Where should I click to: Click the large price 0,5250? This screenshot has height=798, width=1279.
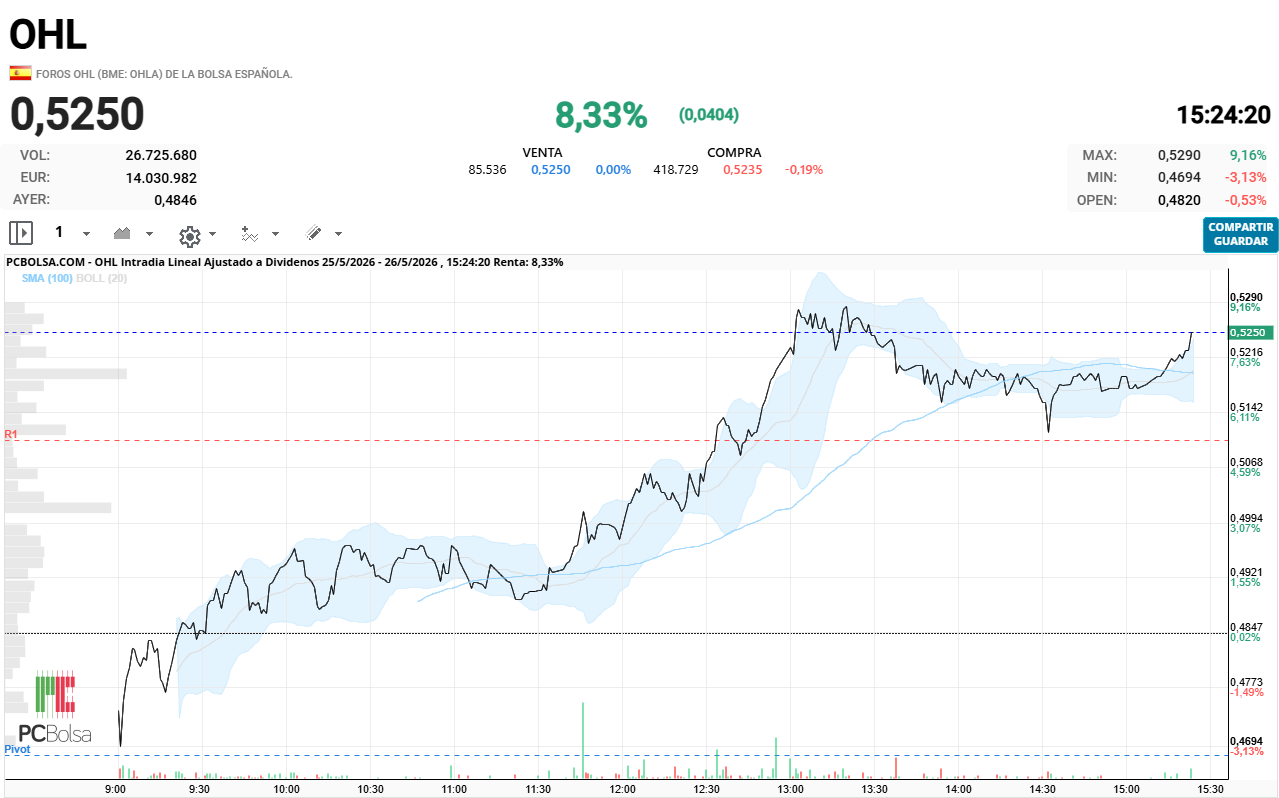pyautogui.click(x=77, y=114)
